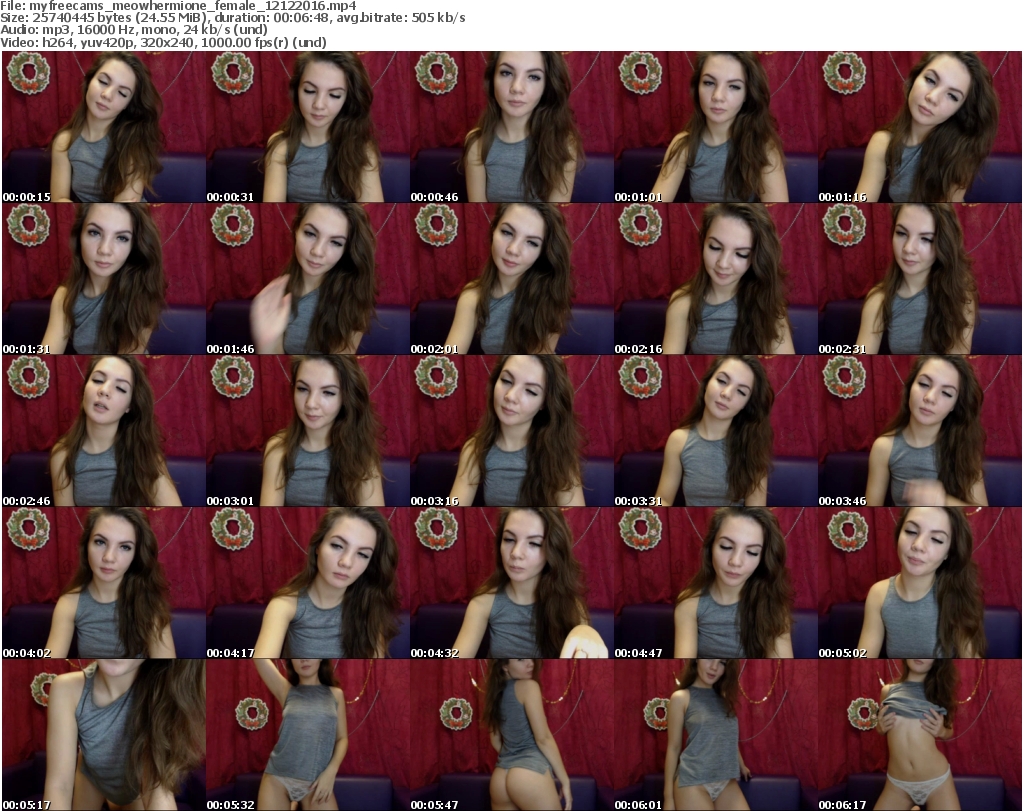This screenshot has width=1024, height=811.
Task: Select the thumbnail stamped 00:00:15
Action: [104, 127]
